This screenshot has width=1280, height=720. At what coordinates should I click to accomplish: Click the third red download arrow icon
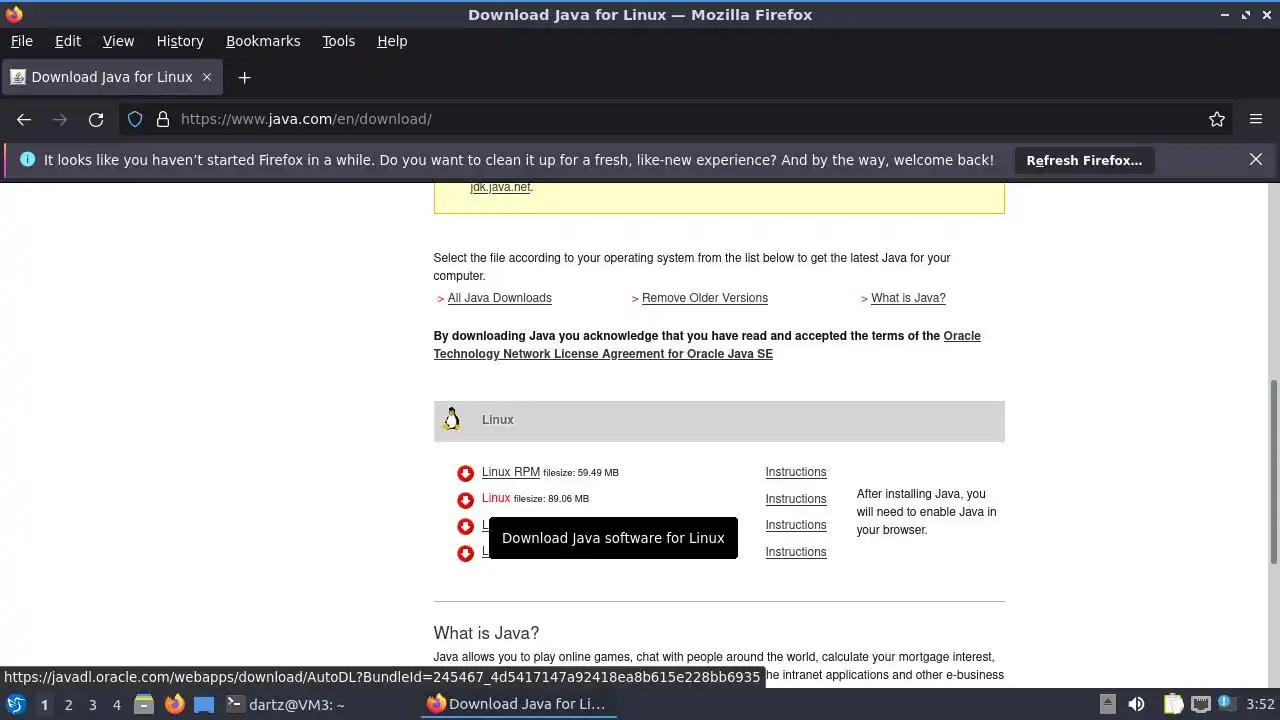[465, 526]
